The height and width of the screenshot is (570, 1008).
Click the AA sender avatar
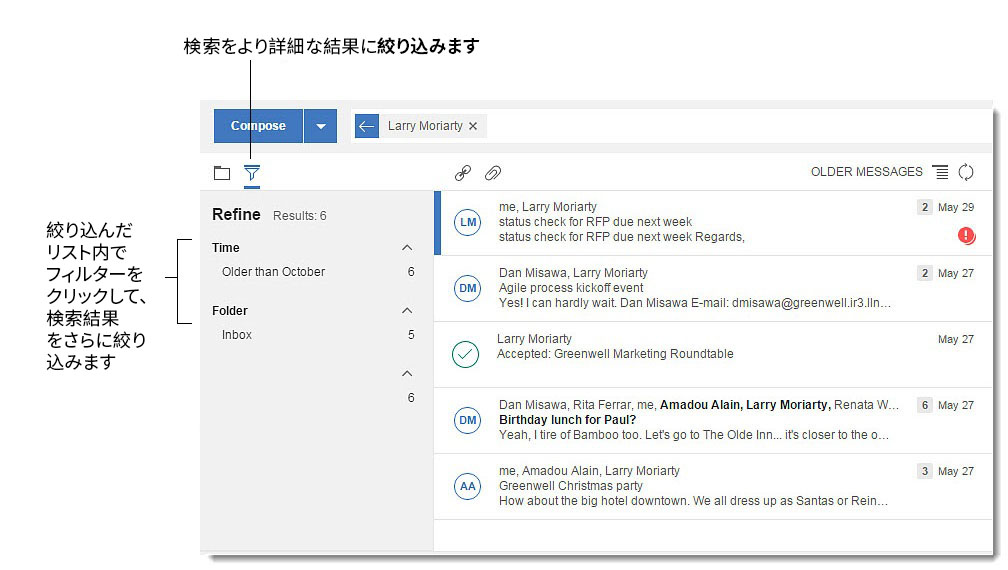pos(467,487)
